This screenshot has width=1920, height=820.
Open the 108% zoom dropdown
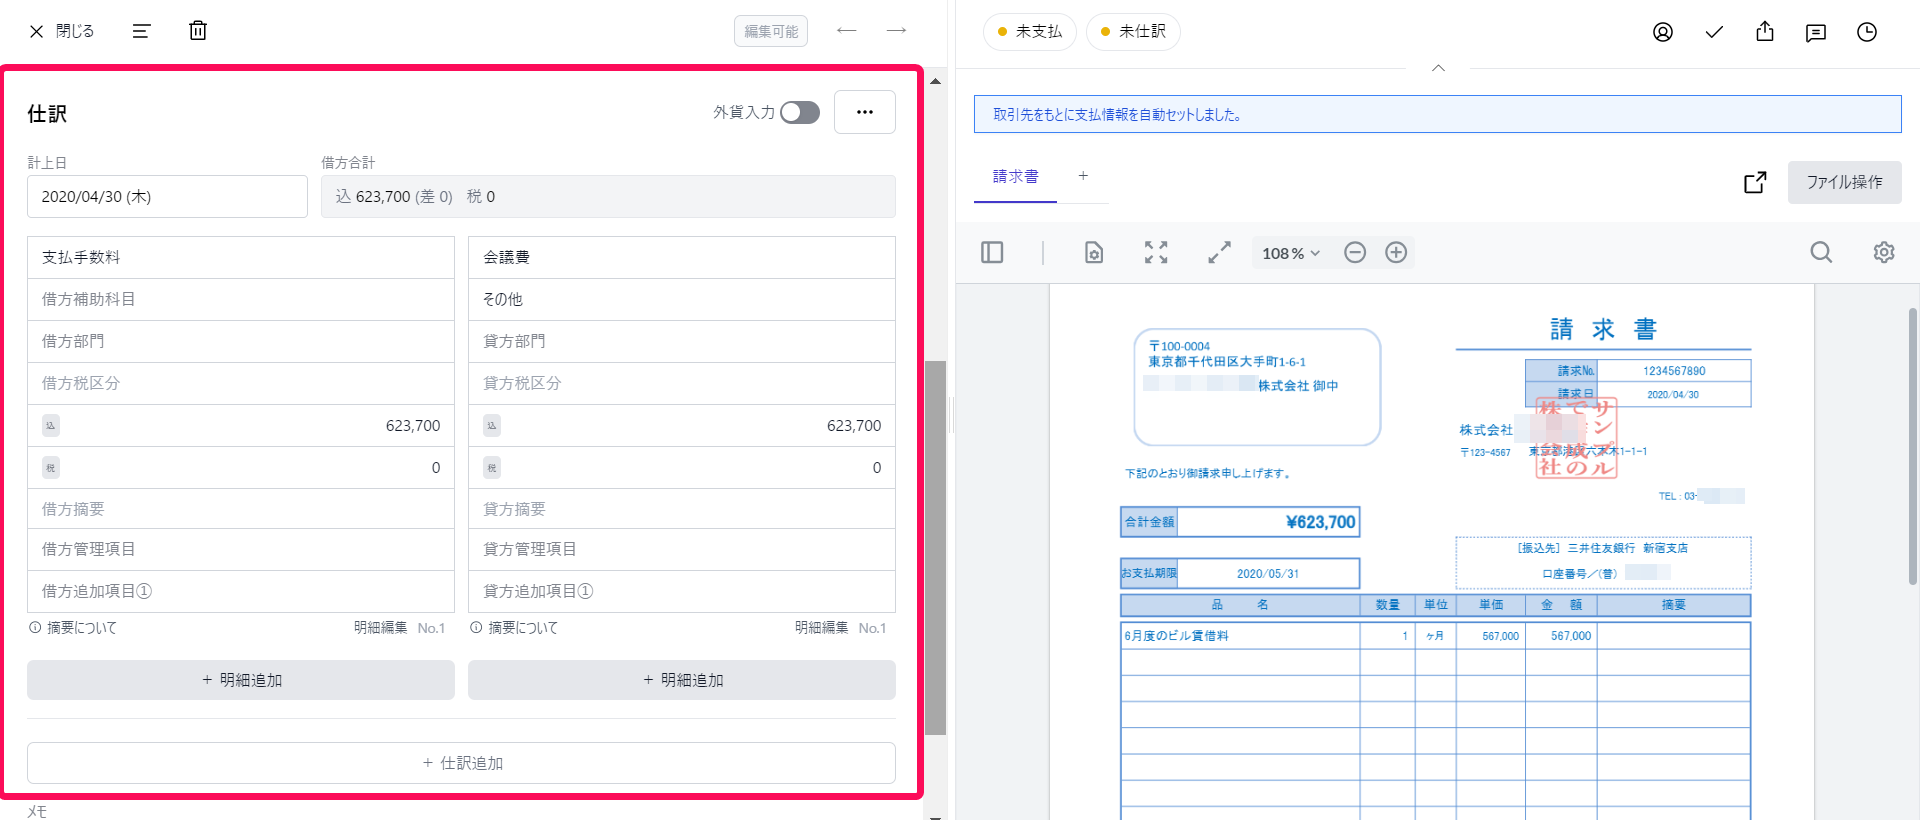tap(1291, 253)
